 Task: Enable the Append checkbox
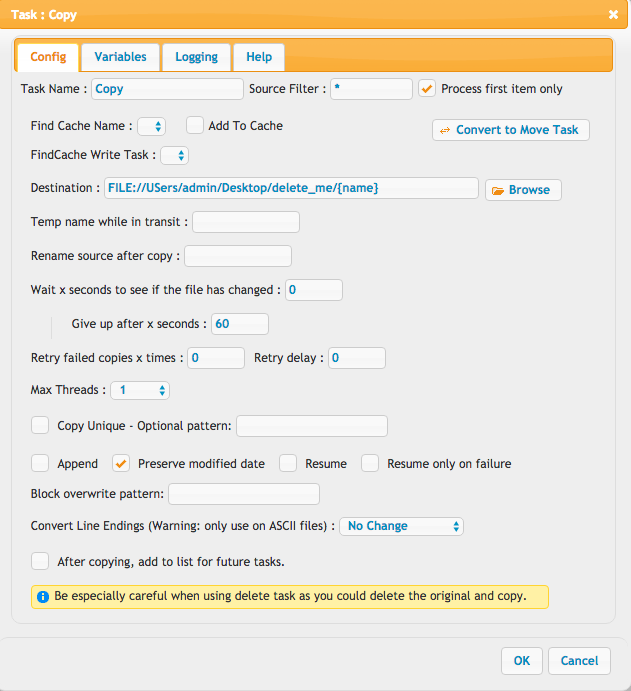[x=40, y=463]
